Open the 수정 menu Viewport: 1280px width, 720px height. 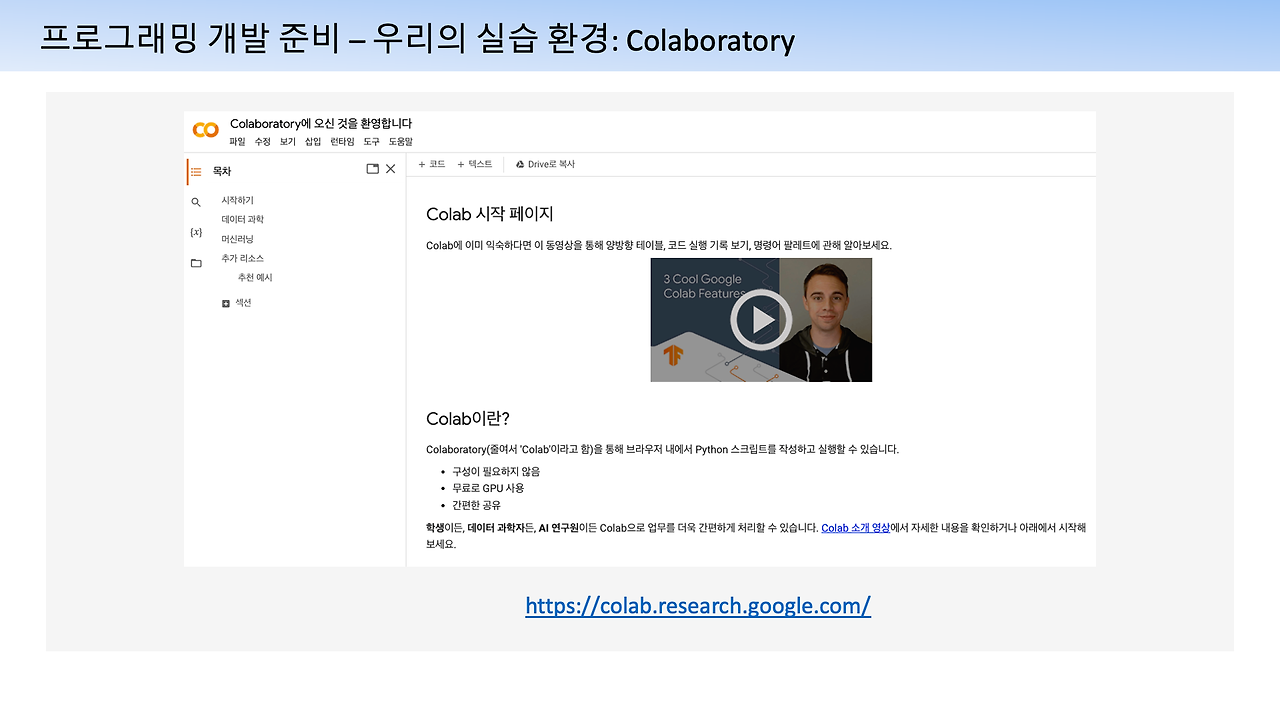(262, 142)
